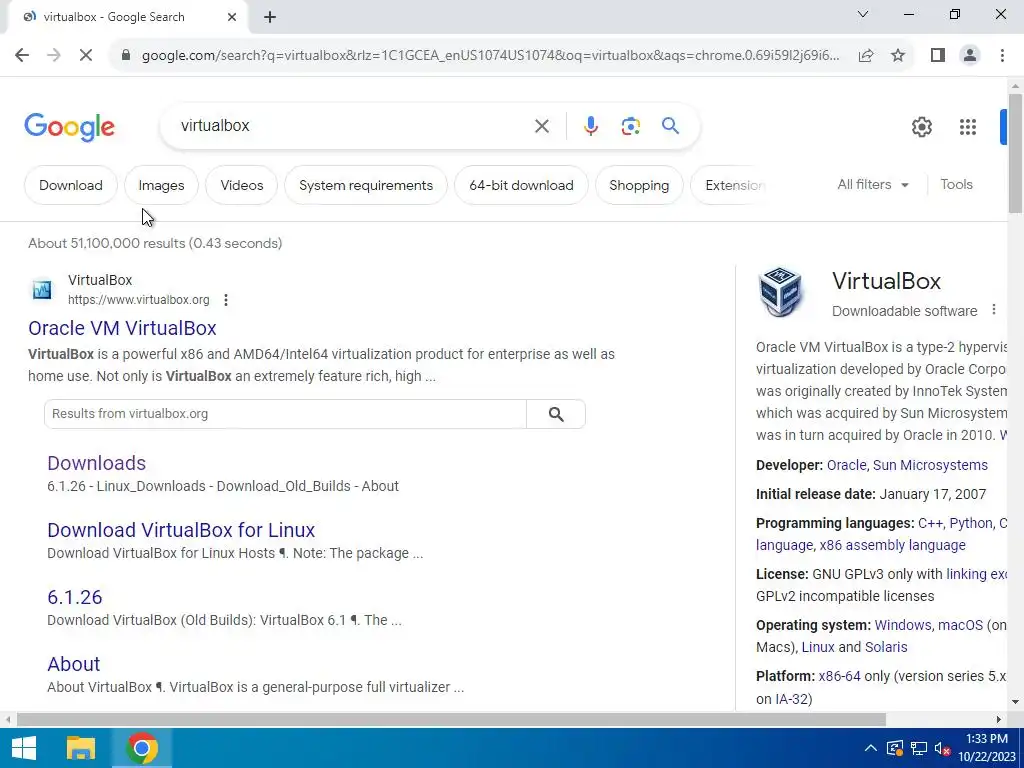Viewport: 1024px width, 768px height.
Task: Open the search Tools button
Action: point(956,185)
